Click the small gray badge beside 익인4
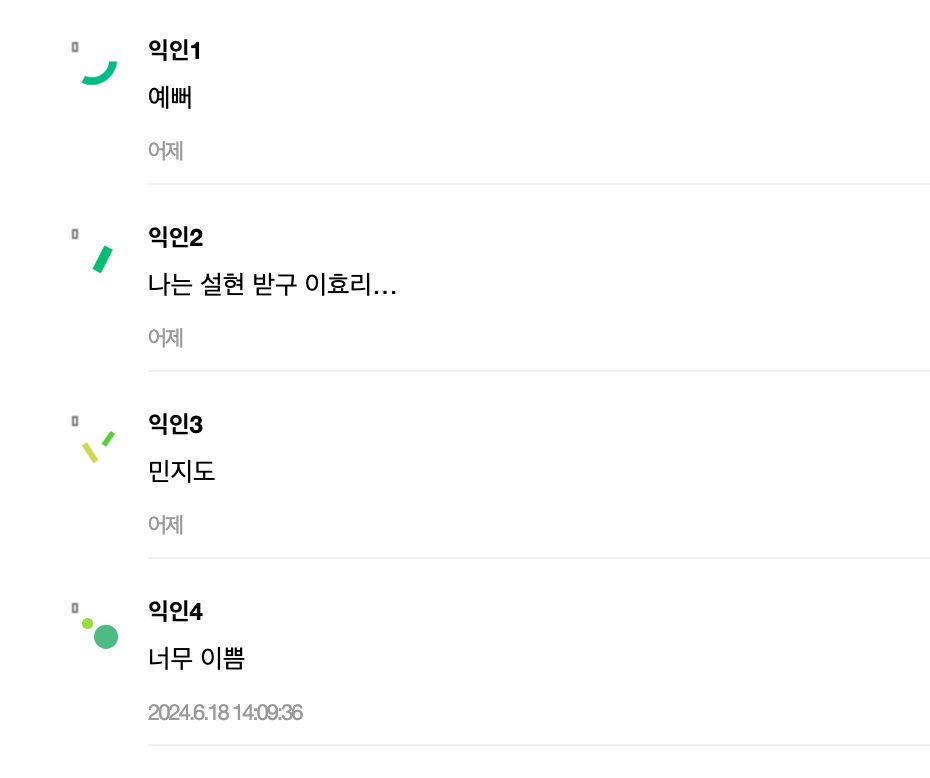930x778 pixels. tap(75, 607)
